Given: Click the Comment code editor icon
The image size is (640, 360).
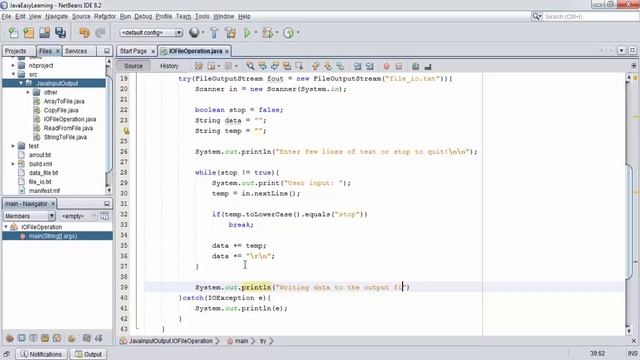Looking at the screenshot, I should tap(415, 66).
